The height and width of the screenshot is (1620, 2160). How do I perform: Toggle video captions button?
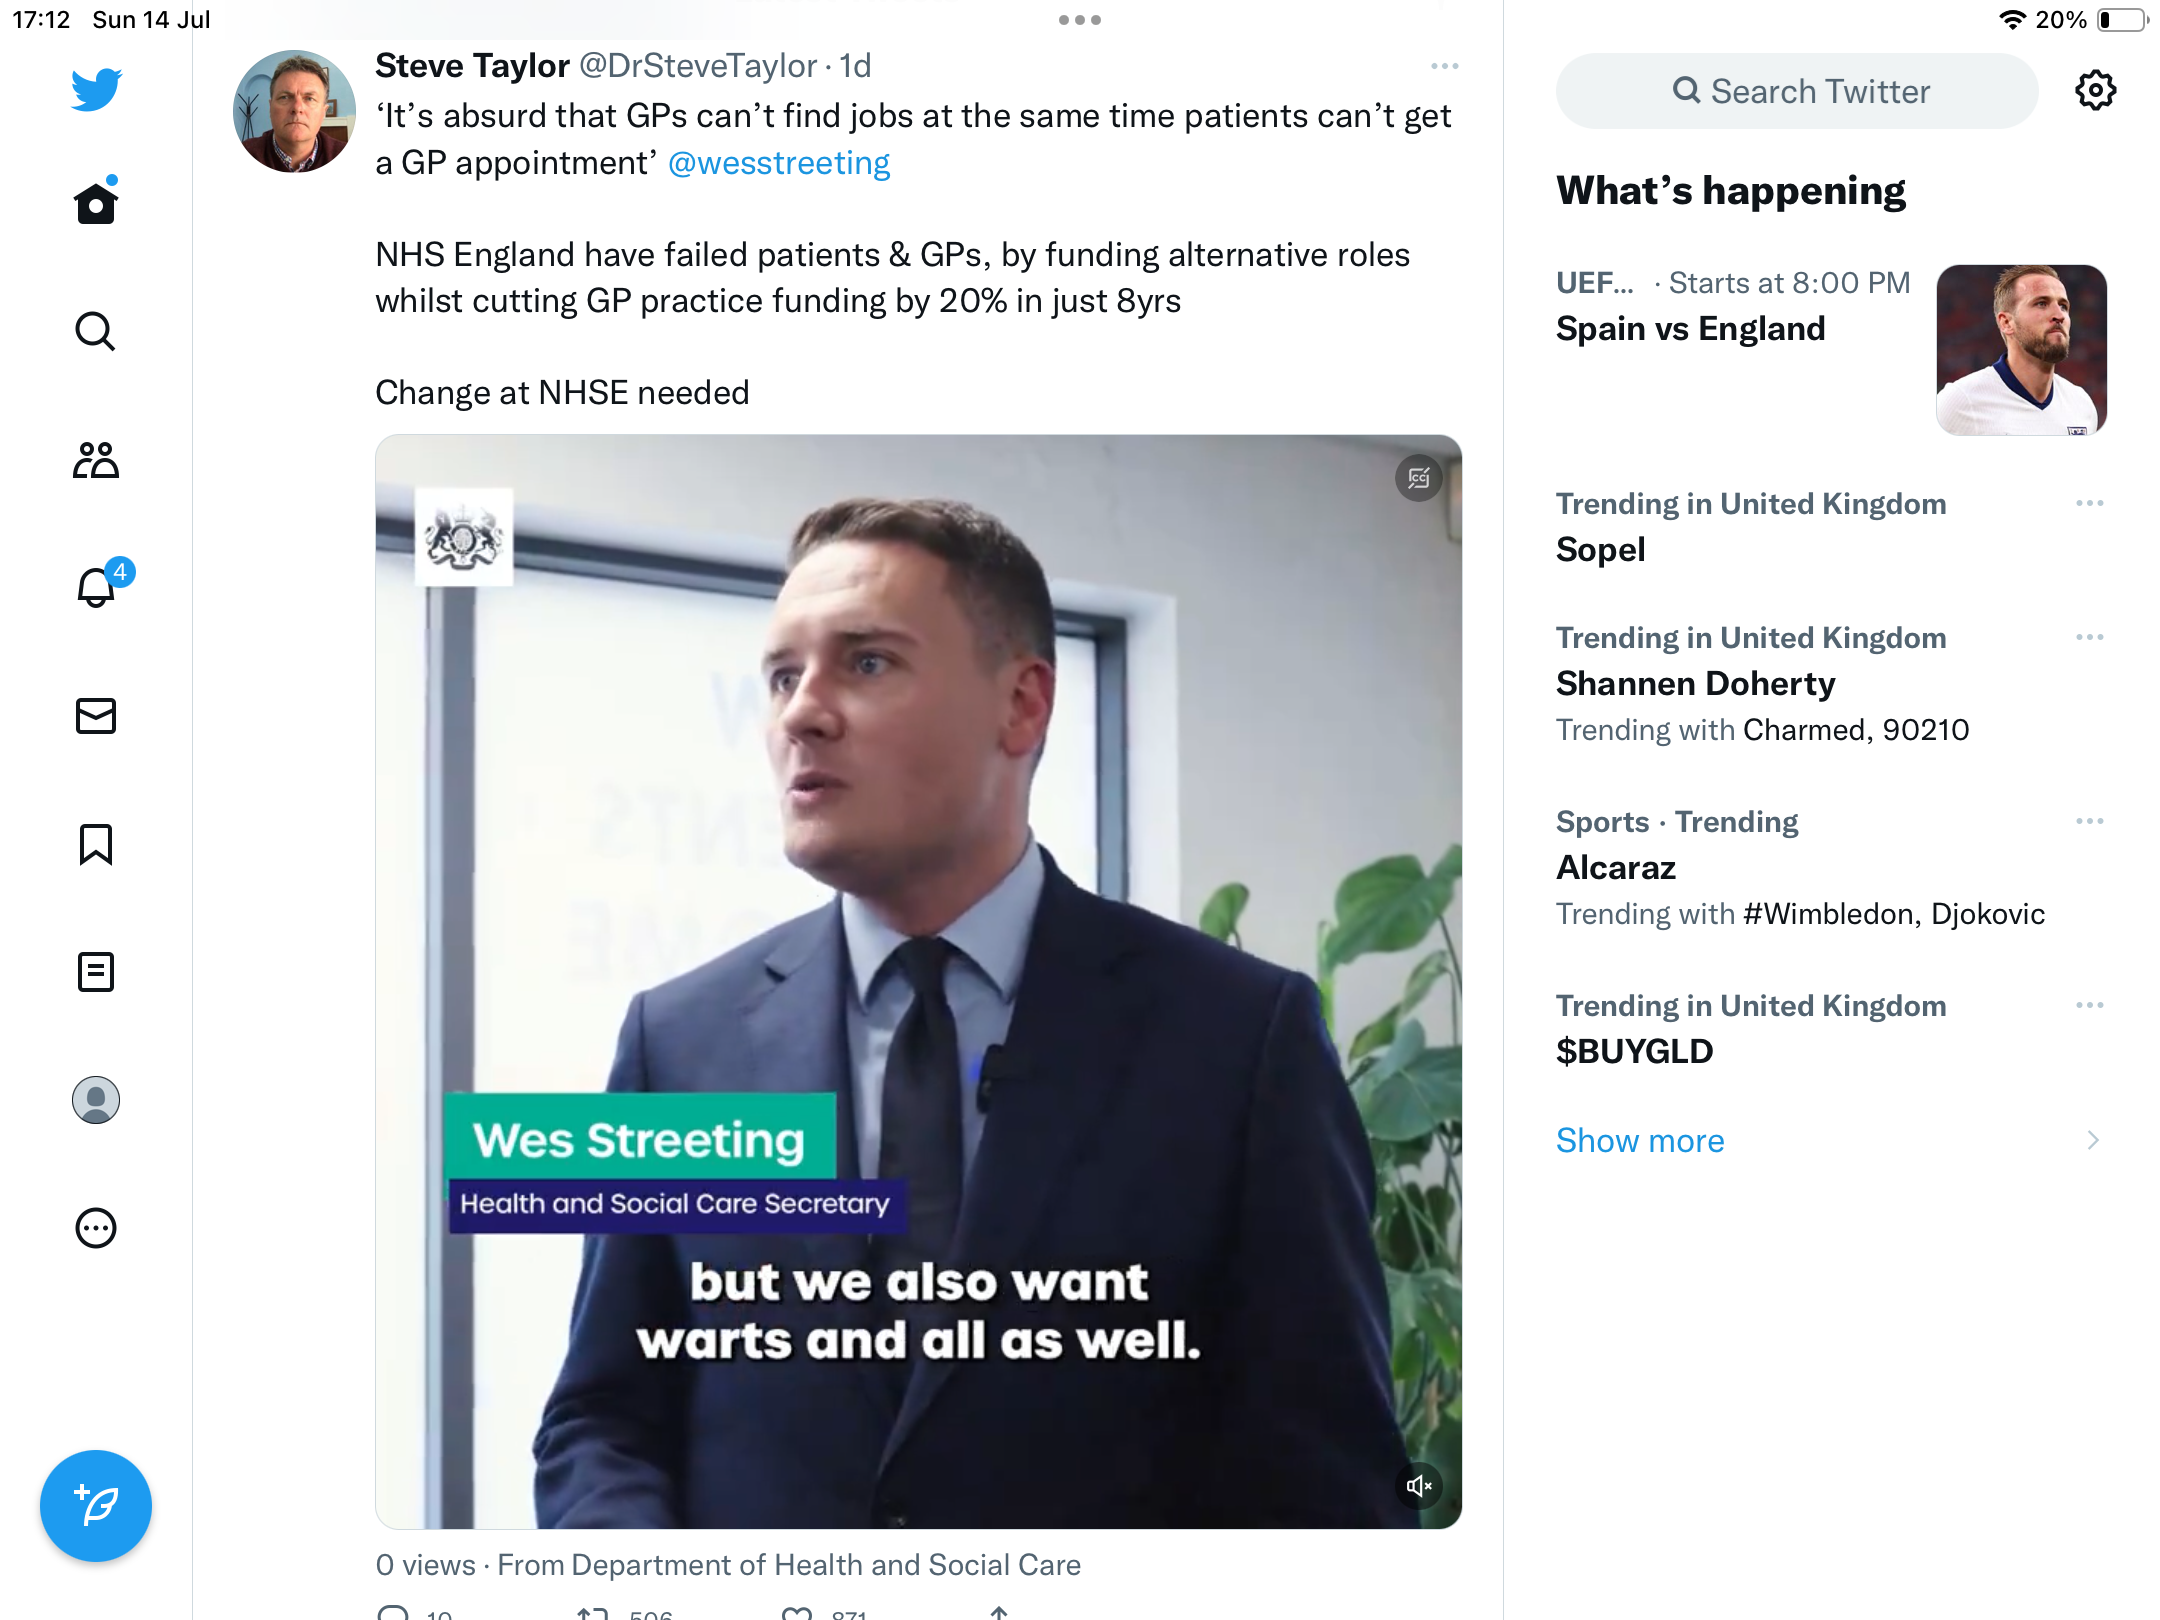pyautogui.click(x=1419, y=478)
